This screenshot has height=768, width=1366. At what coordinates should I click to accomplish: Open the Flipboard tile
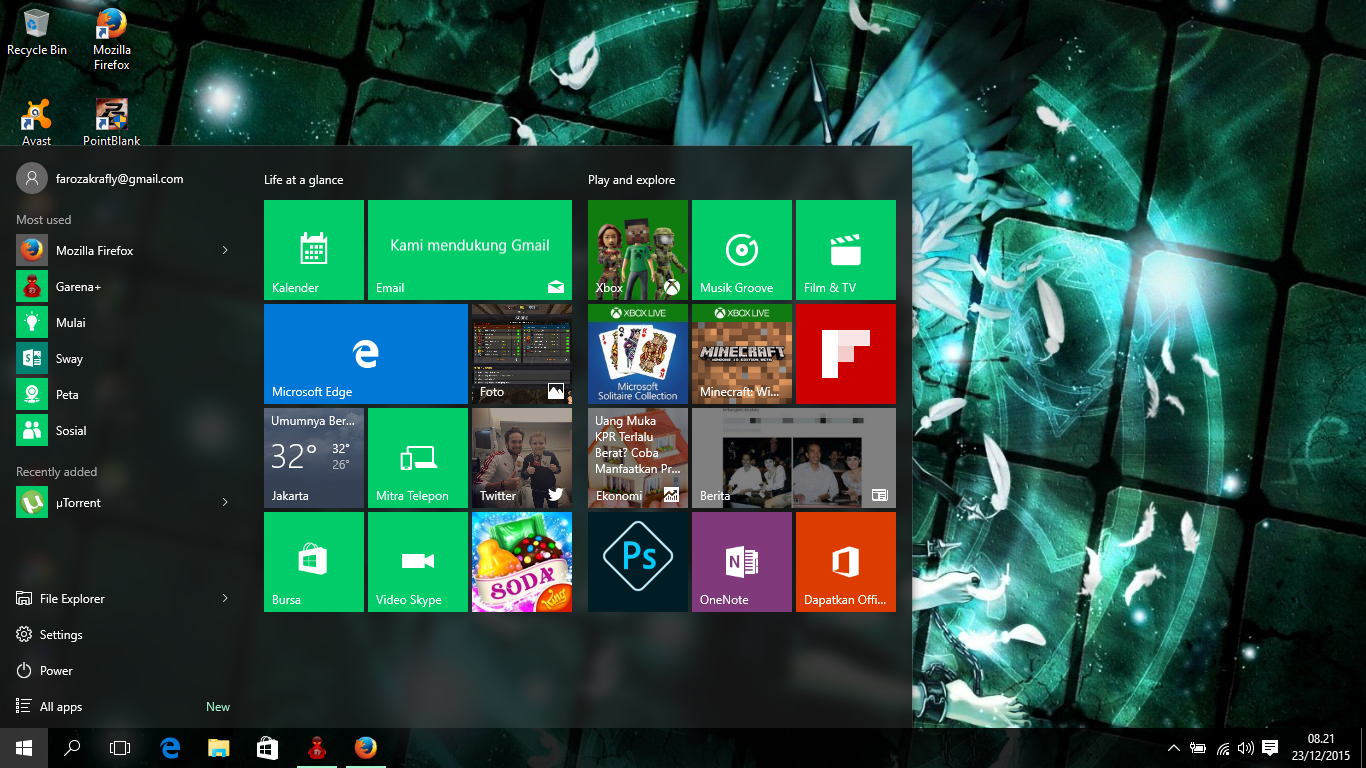[x=845, y=354]
